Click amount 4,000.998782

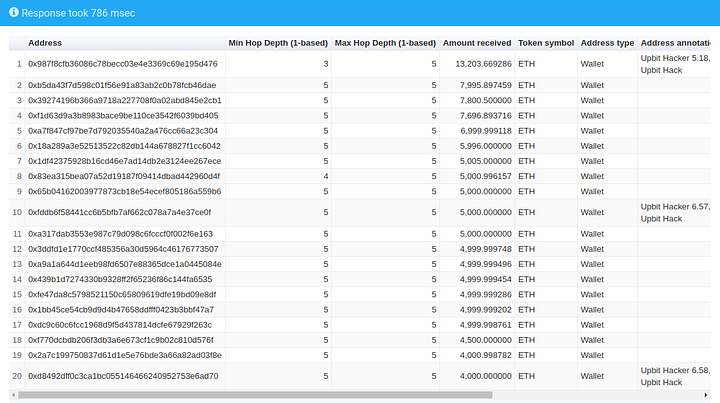[x=485, y=355]
